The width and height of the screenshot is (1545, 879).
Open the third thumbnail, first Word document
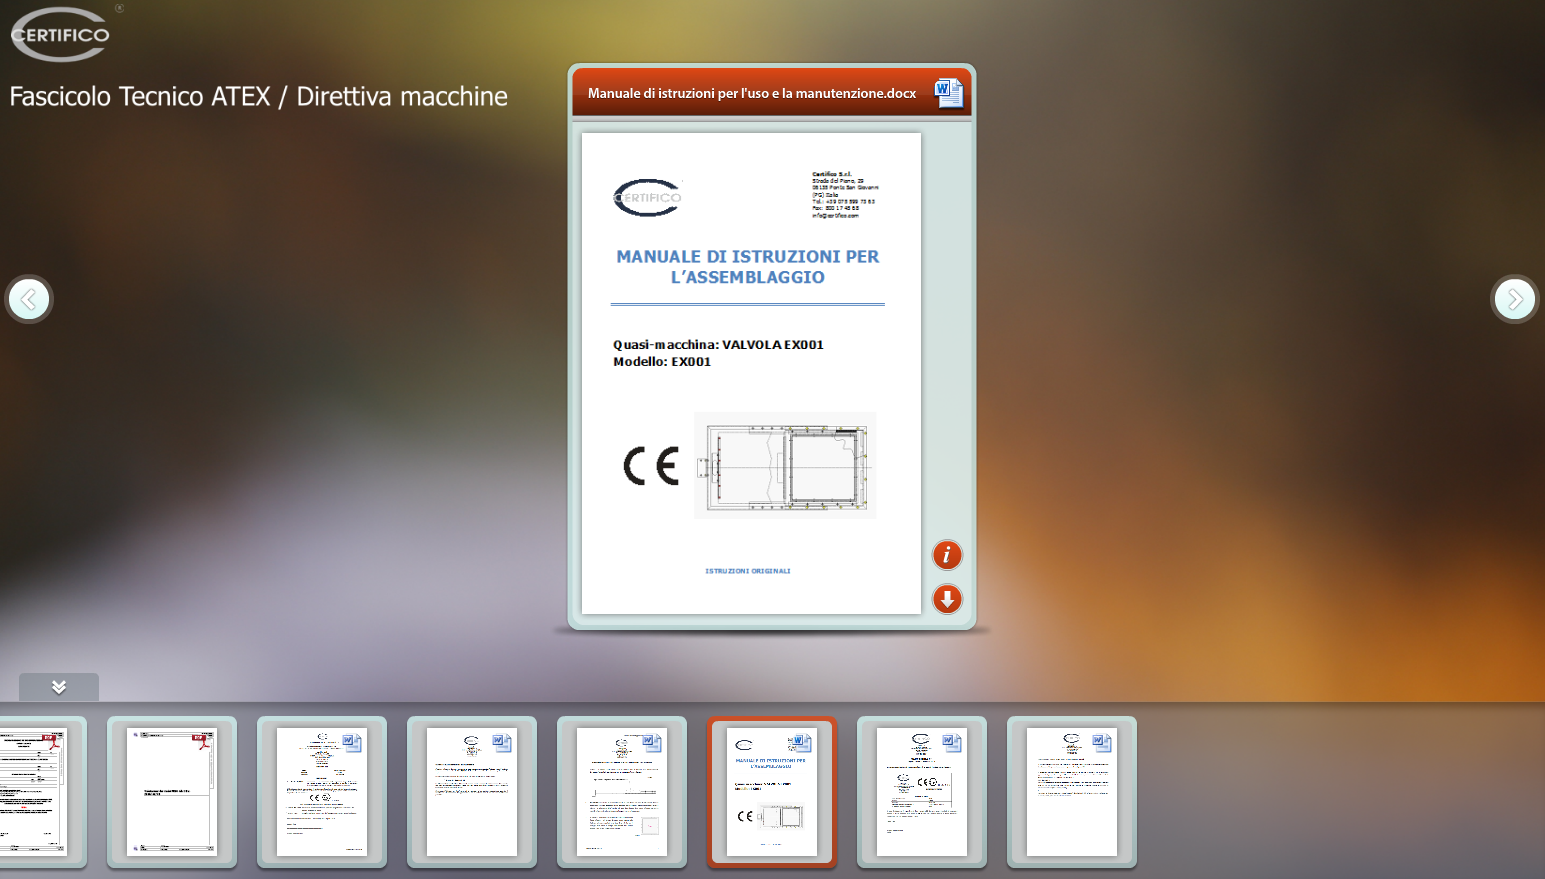click(322, 791)
